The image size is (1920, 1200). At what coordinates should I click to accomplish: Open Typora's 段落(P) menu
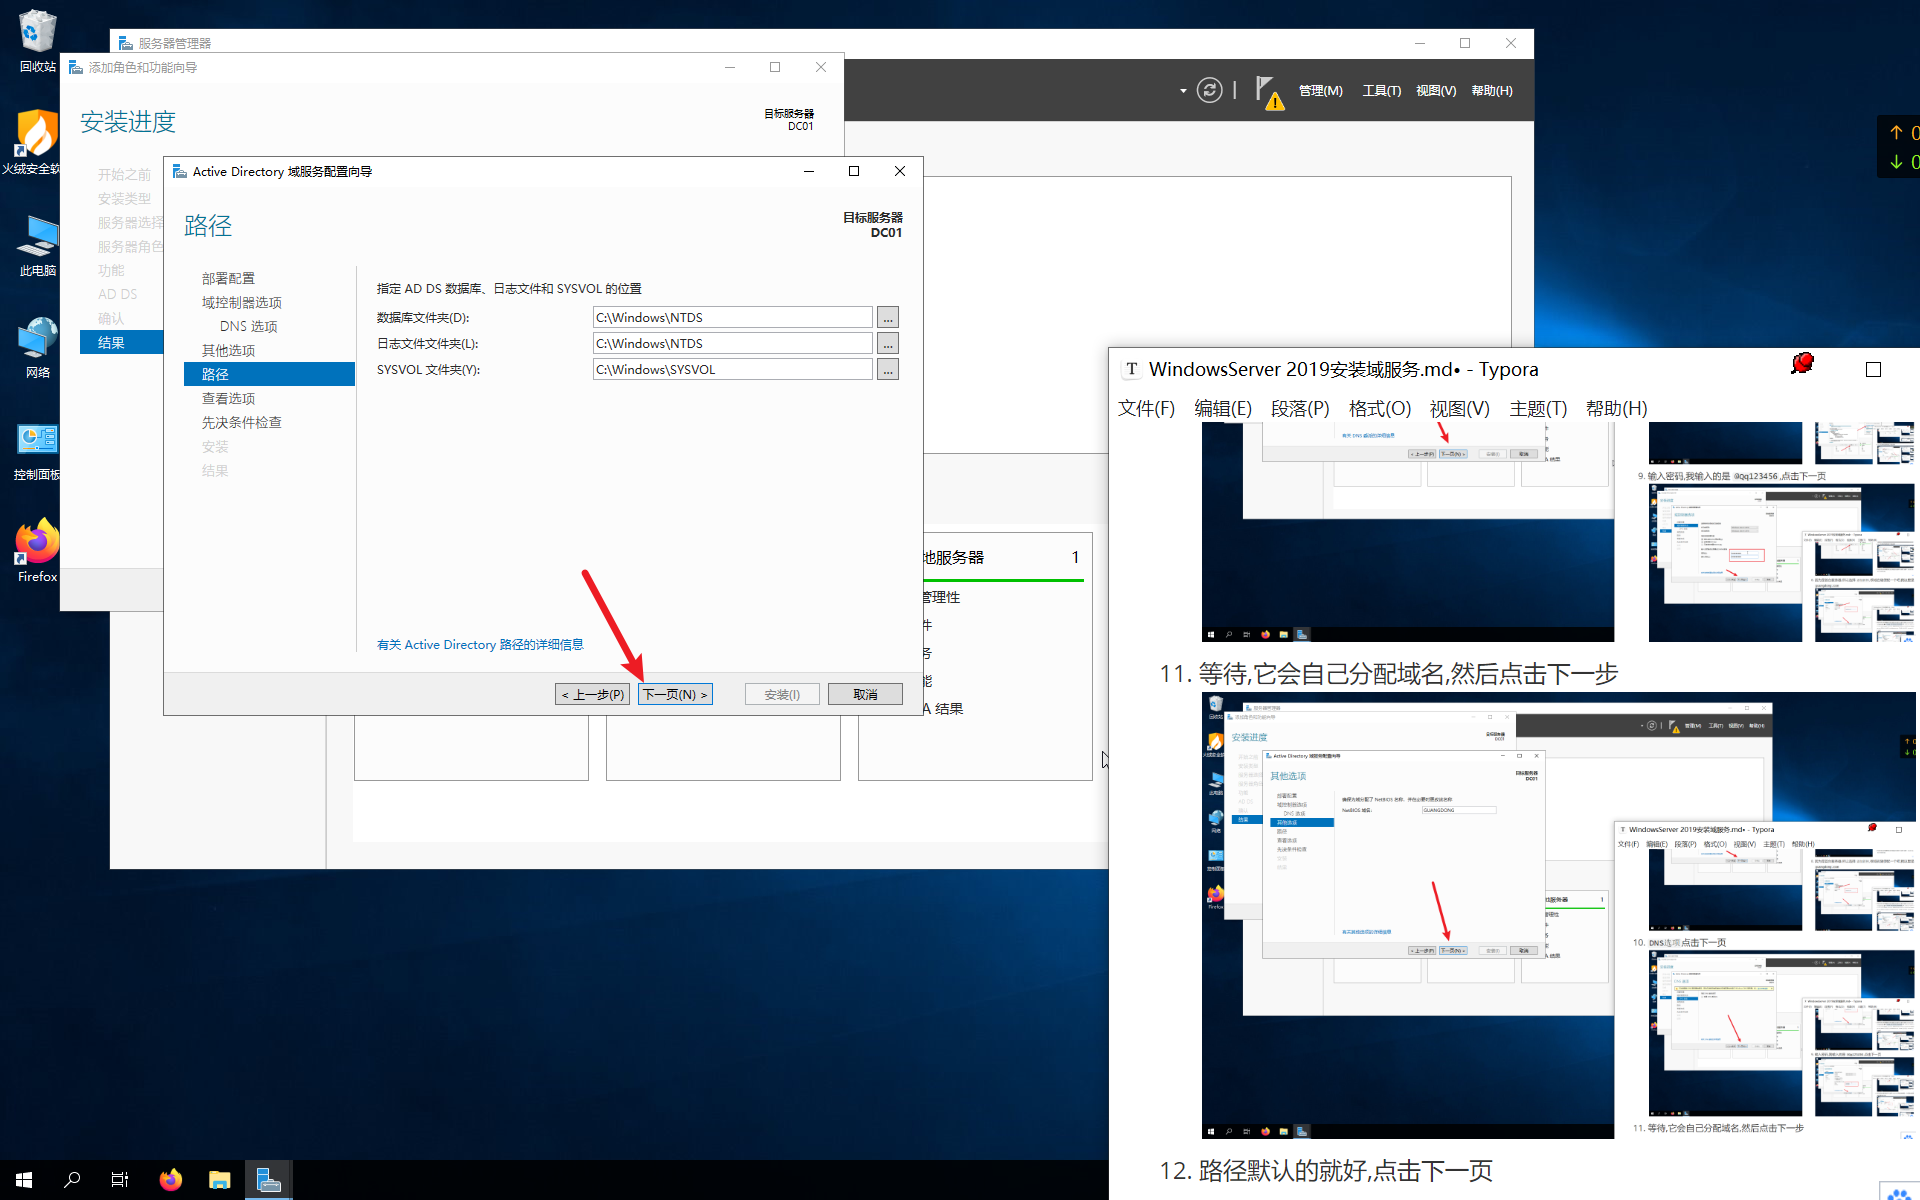coord(1299,409)
